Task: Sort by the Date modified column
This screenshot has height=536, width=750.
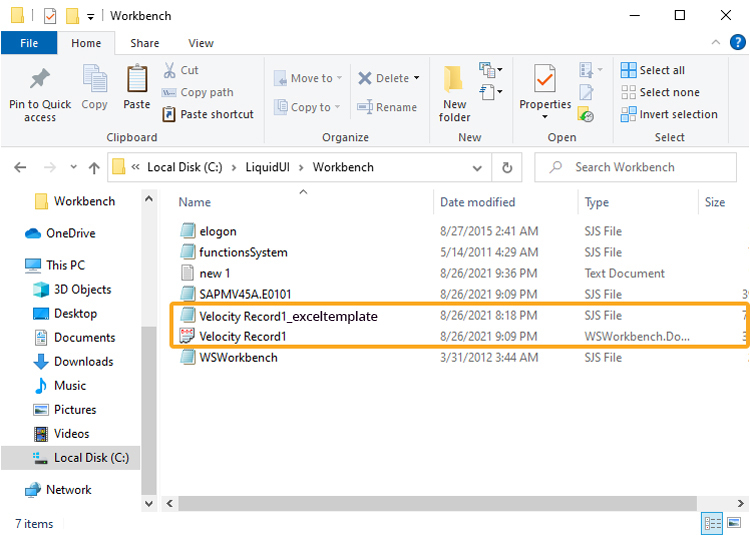Action: [477, 202]
